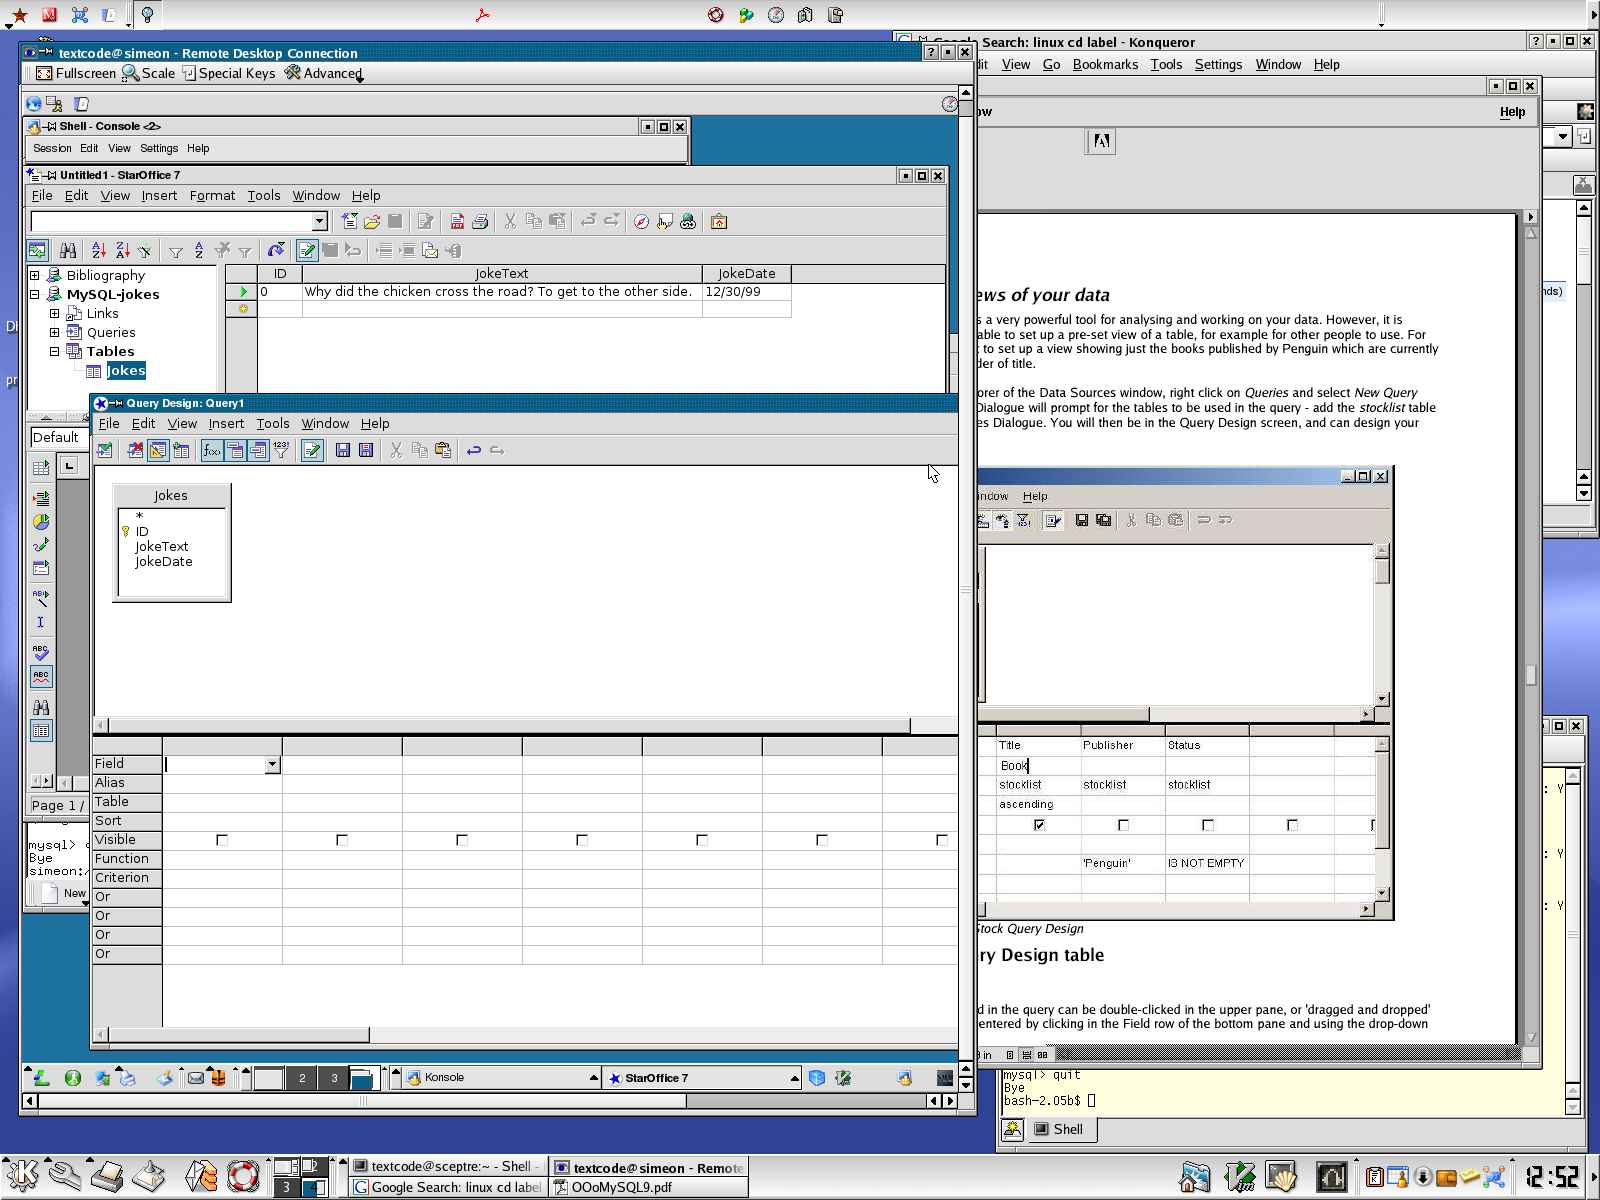Click the Find Record binoculars icon

68,251
